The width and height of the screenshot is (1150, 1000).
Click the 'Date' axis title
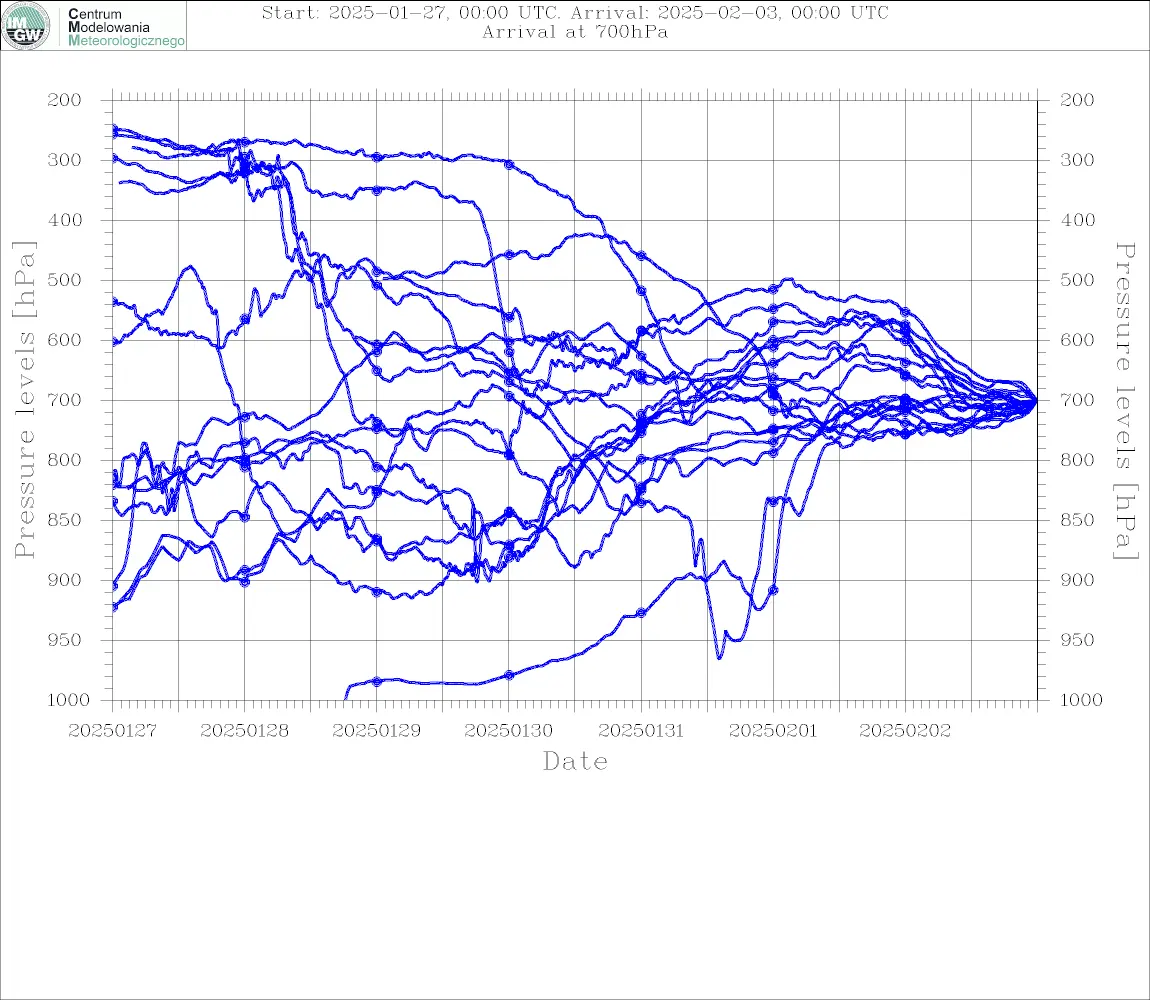(x=575, y=761)
